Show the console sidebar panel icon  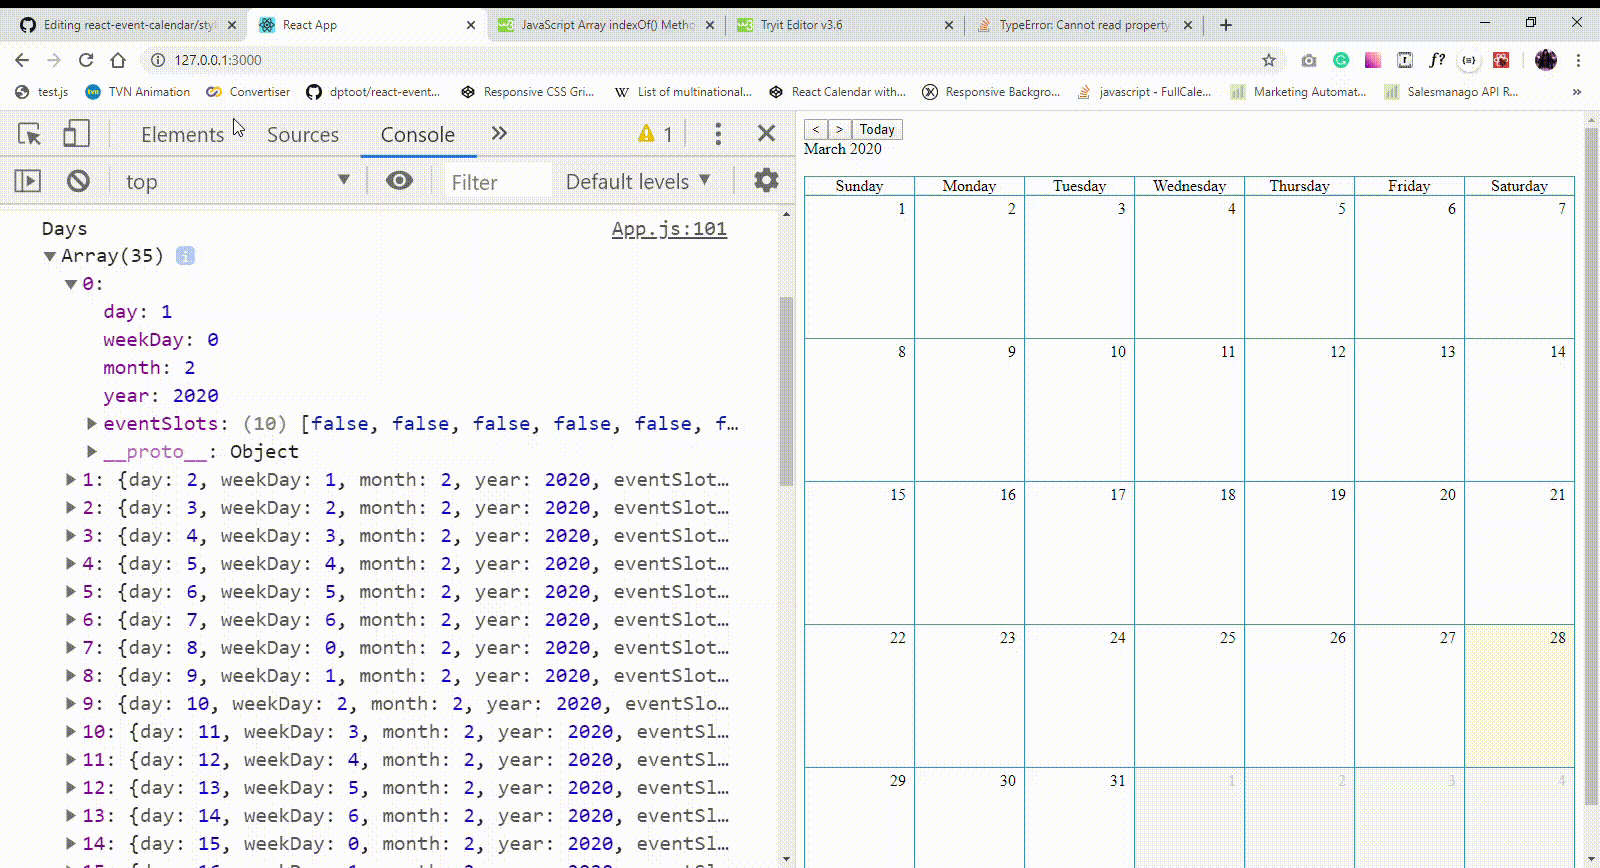pyautogui.click(x=28, y=181)
